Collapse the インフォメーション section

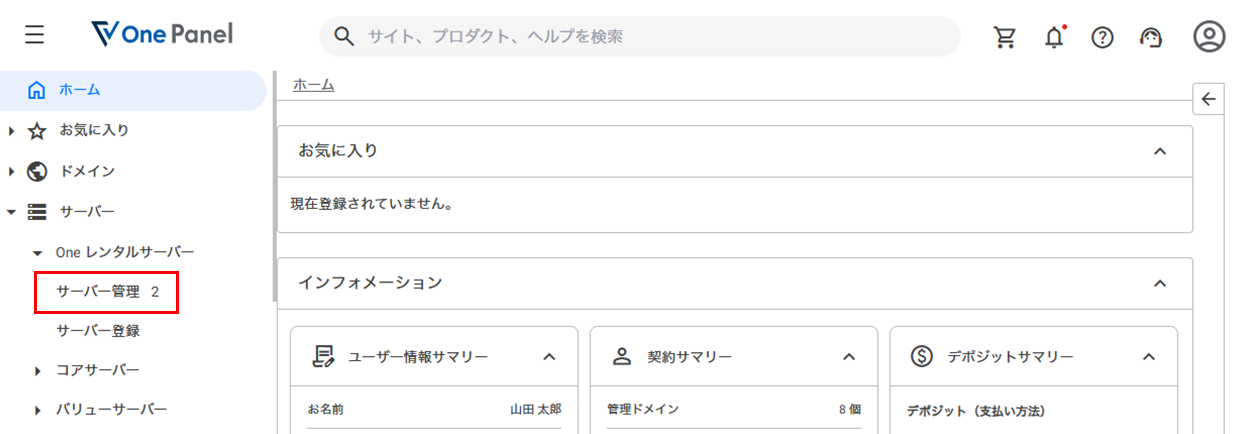click(1160, 283)
